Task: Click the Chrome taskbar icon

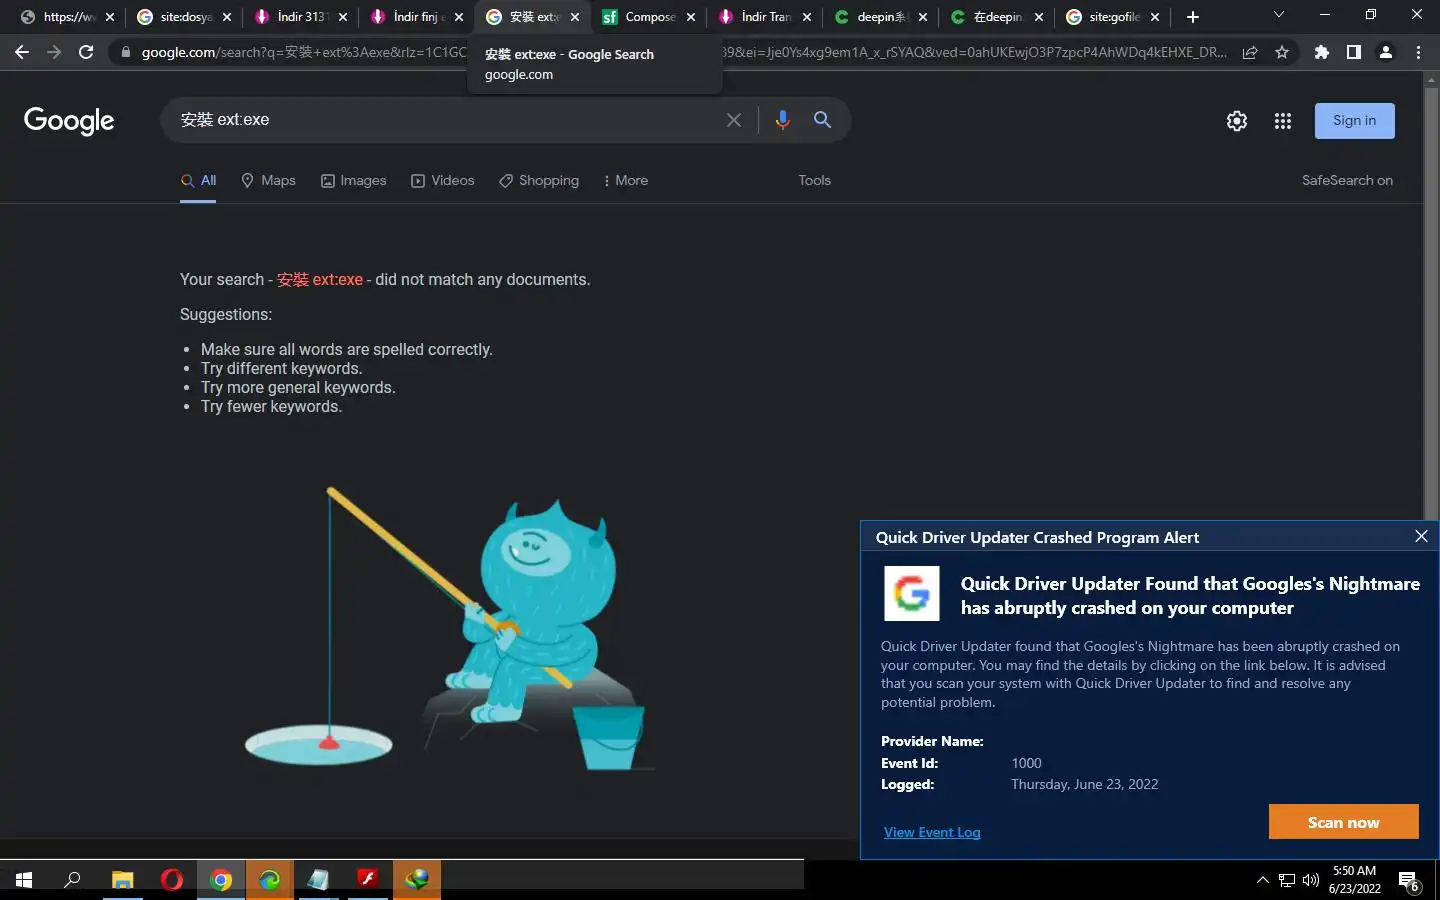Action: coord(221,880)
